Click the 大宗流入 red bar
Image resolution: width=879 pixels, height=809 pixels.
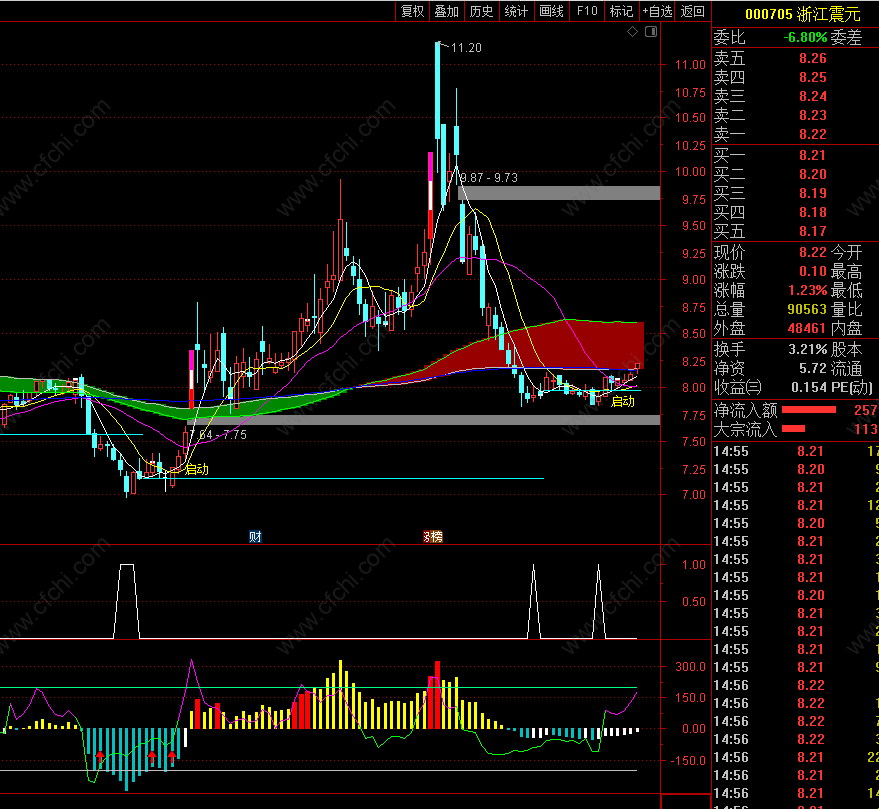tap(793, 429)
